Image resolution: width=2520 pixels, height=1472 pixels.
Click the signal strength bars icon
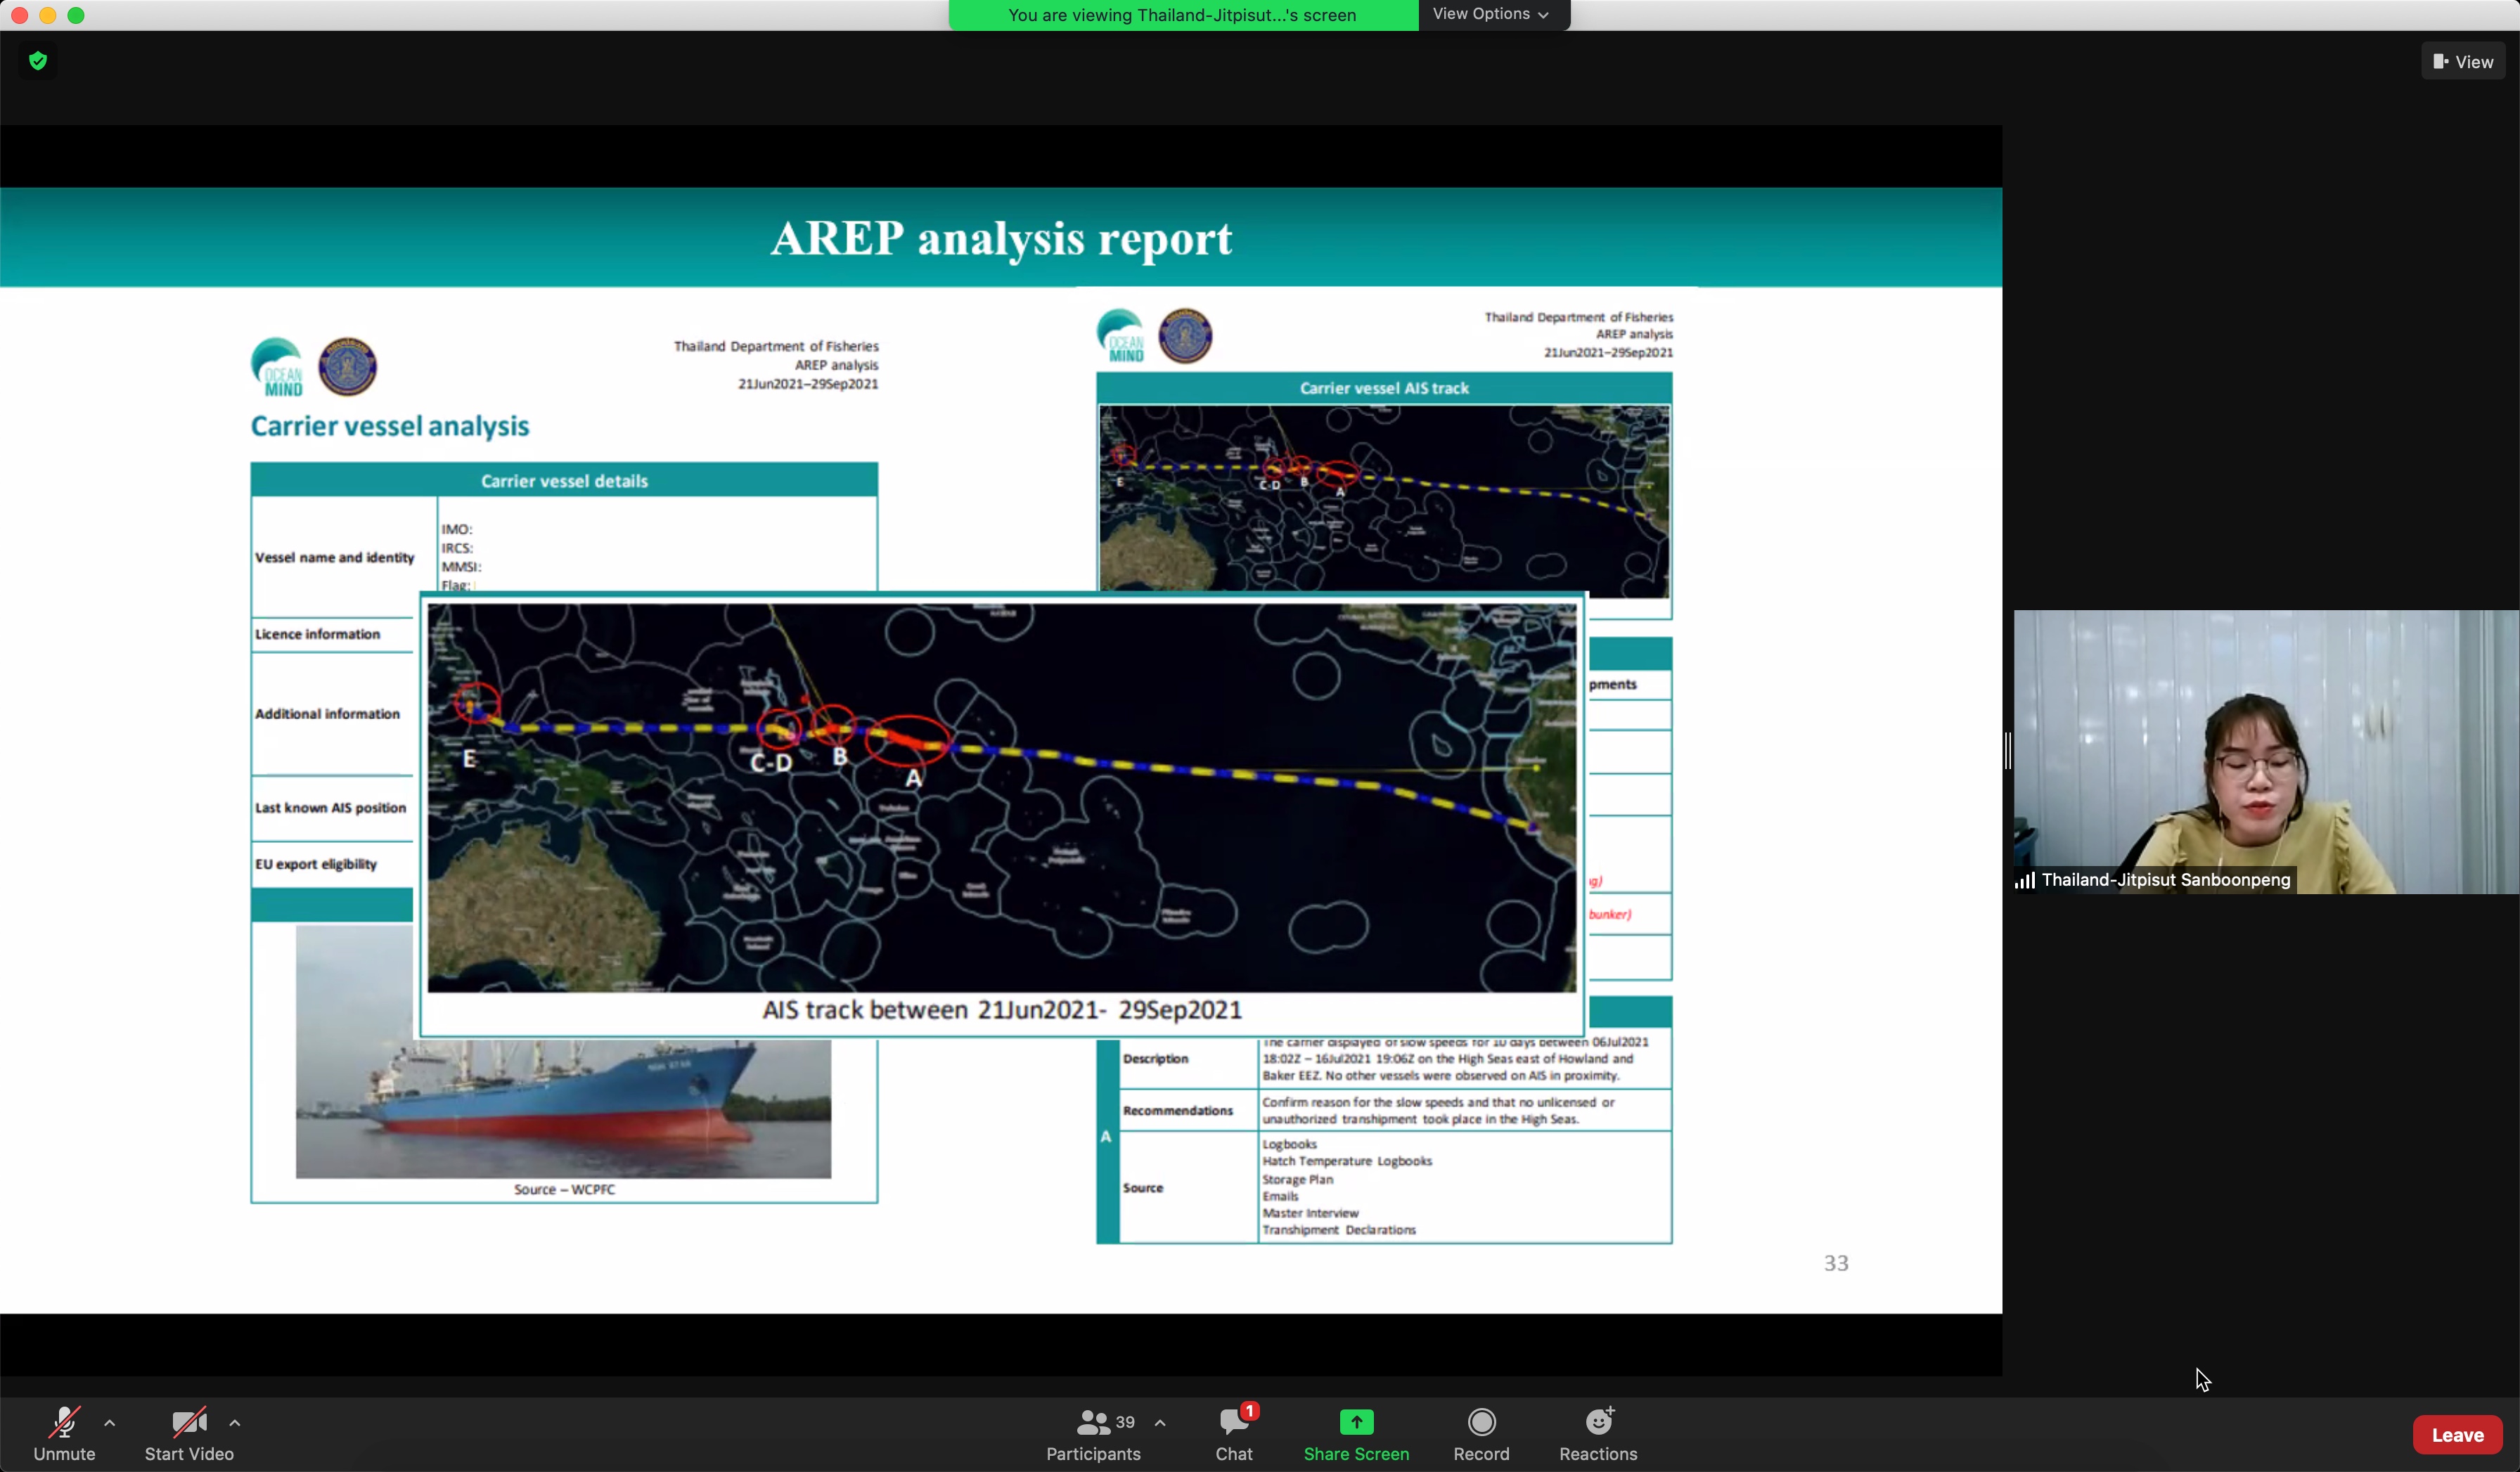2024,880
